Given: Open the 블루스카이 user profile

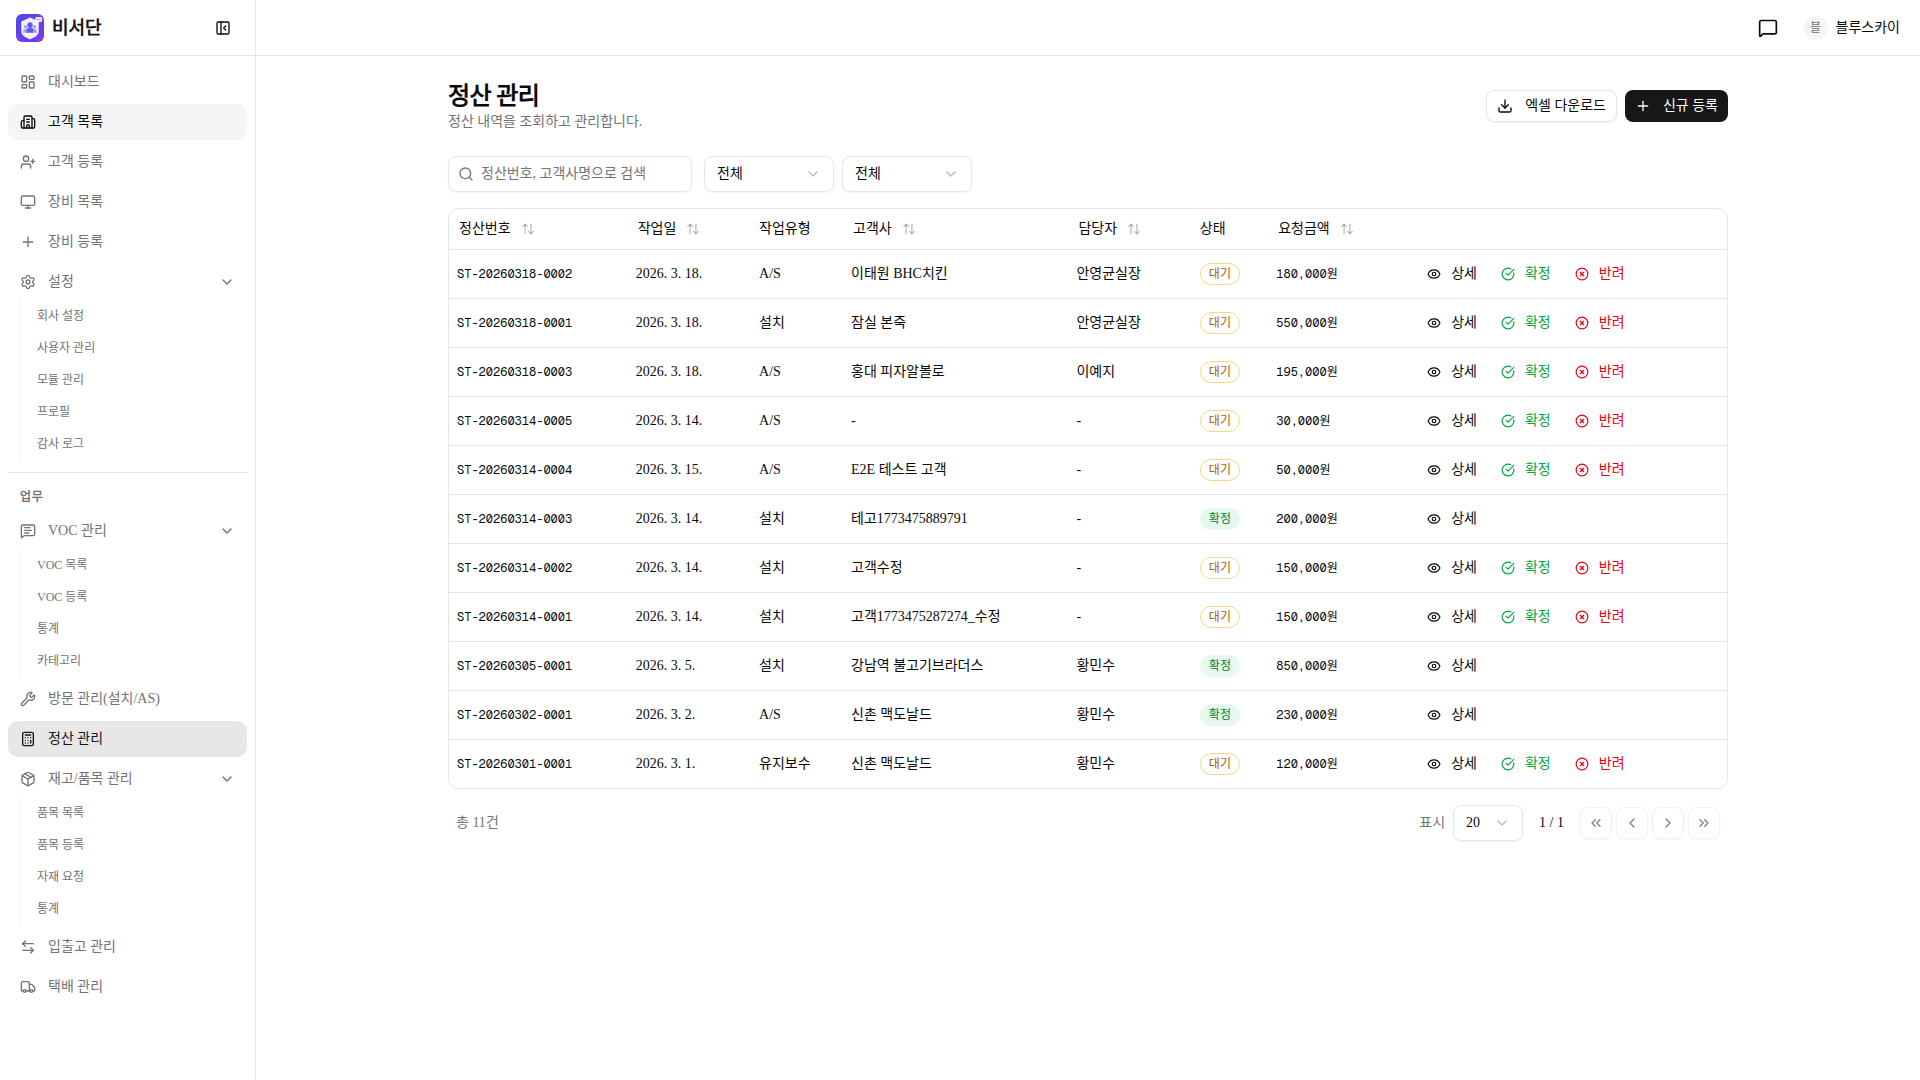Looking at the screenshot, I should click(1852, 28).
